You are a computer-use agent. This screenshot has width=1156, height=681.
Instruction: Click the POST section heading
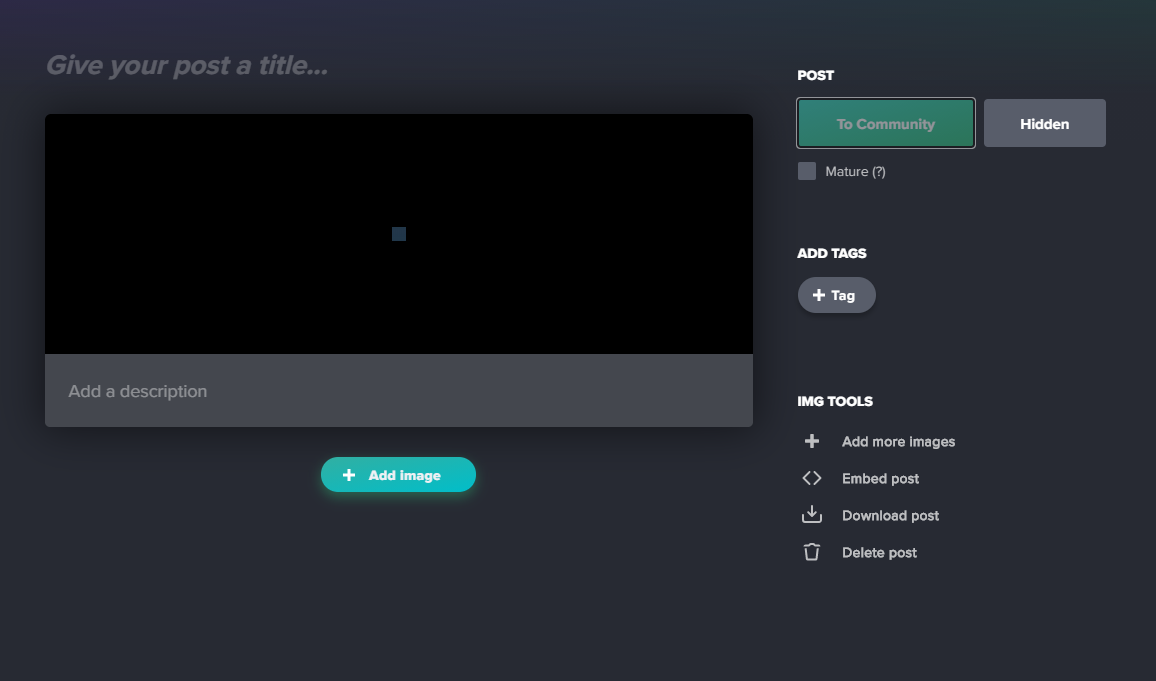tap(815, 75)
